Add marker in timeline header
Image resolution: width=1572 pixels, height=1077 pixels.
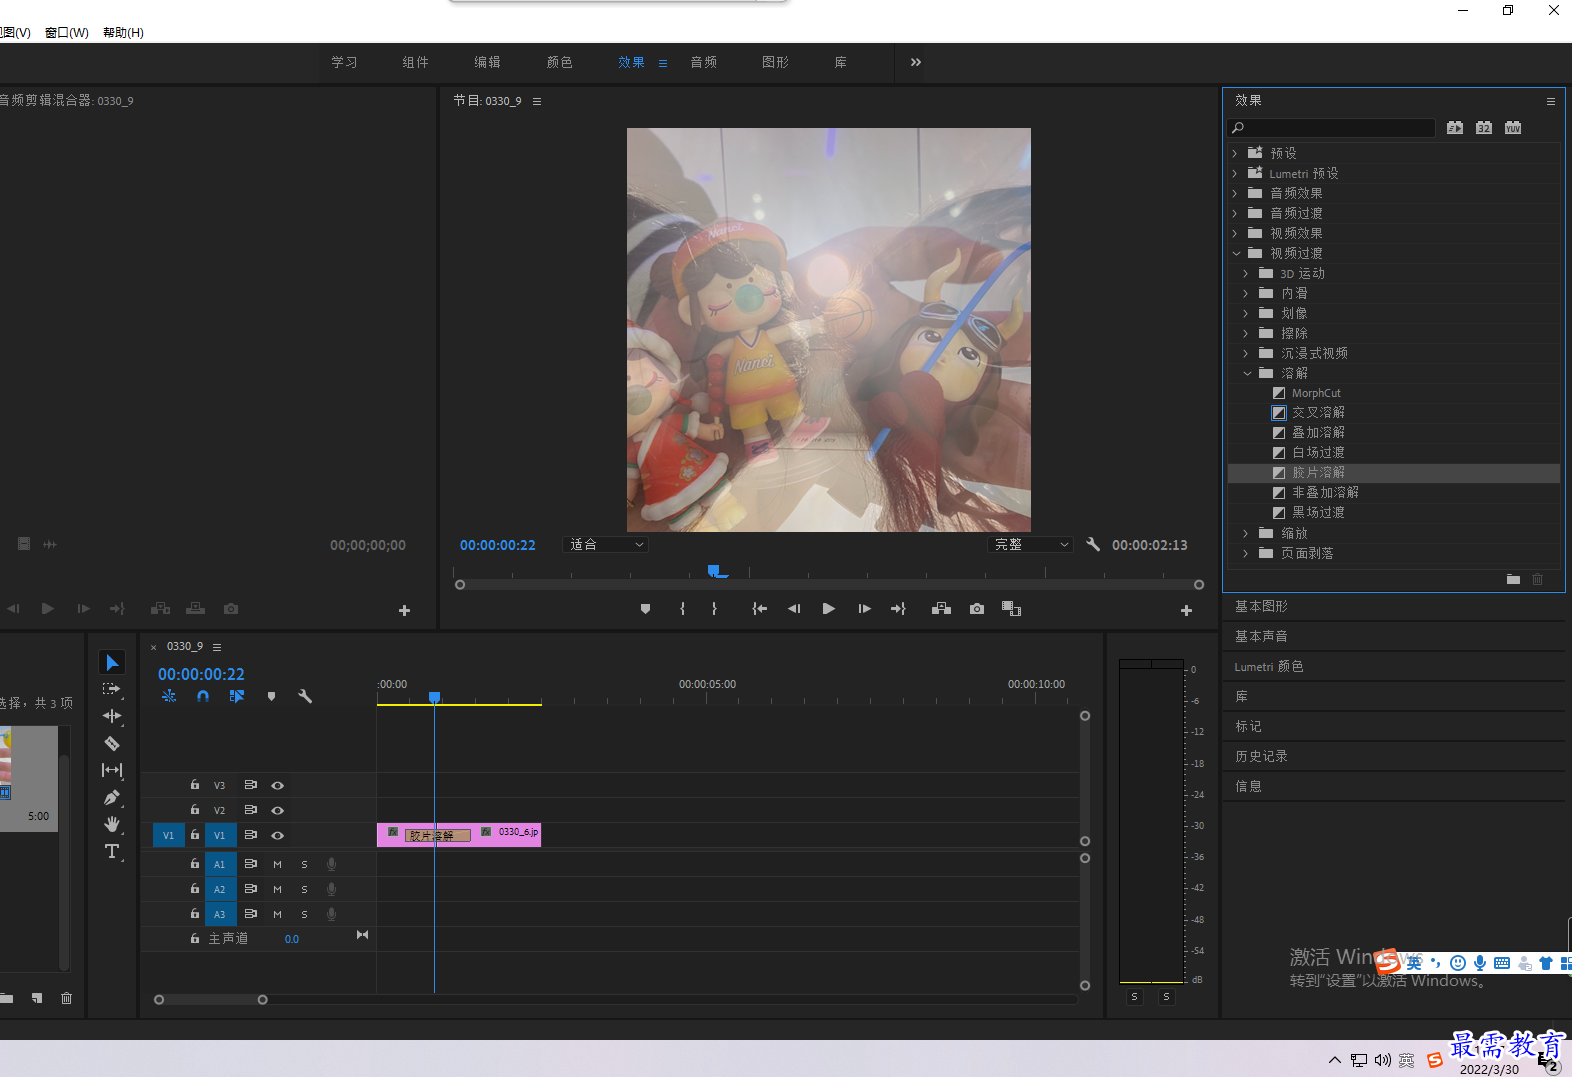coord(271,696)
